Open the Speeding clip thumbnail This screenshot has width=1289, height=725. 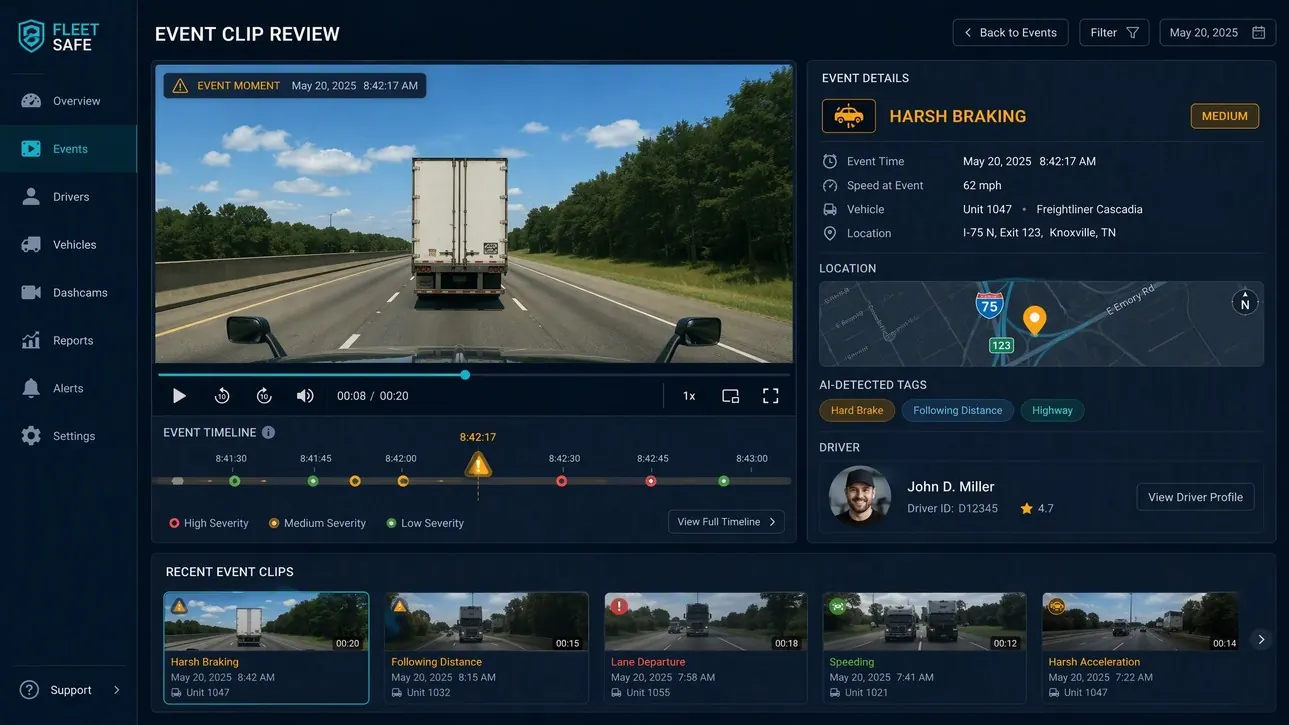[x=924, y=622]
